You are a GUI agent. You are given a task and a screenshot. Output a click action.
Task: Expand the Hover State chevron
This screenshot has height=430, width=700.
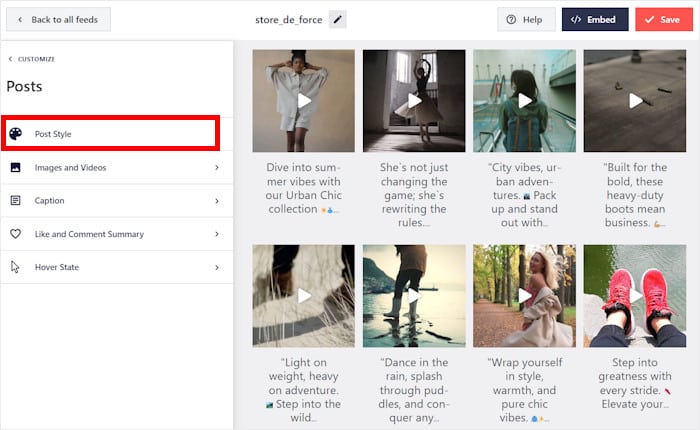click(217, 267)
